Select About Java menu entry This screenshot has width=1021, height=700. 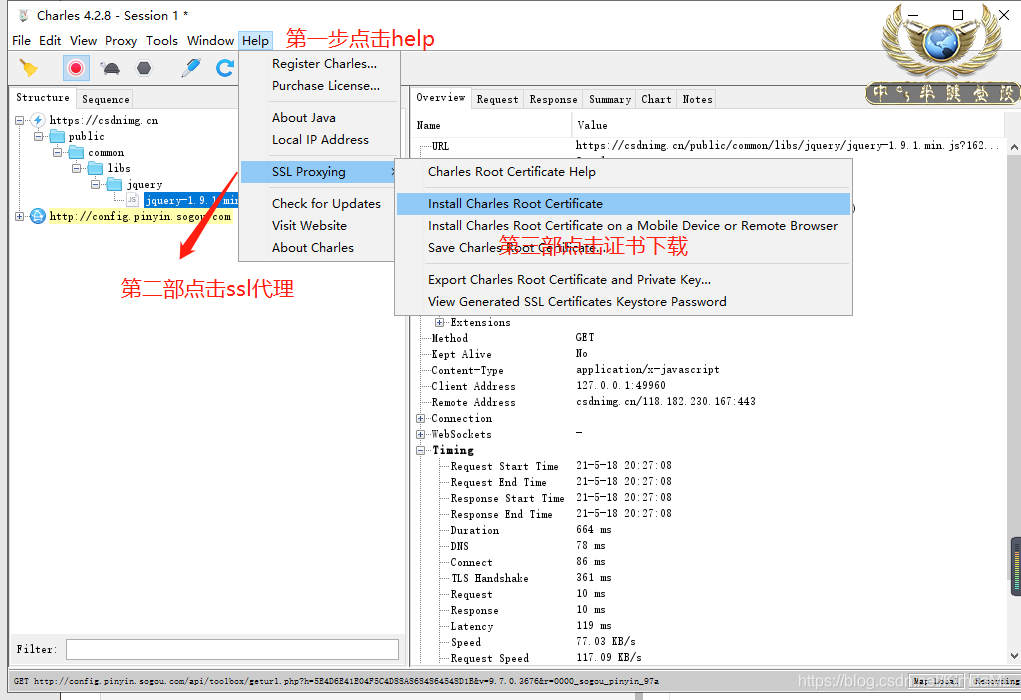[x=303, y=117]
